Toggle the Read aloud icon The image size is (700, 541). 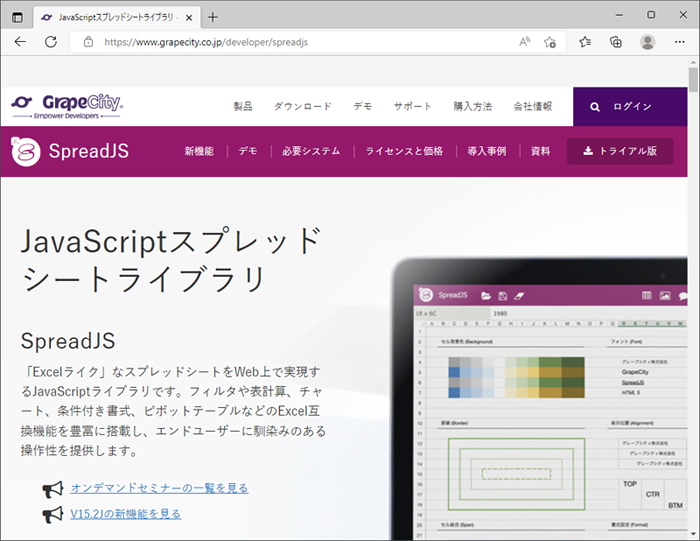[525, 42]
